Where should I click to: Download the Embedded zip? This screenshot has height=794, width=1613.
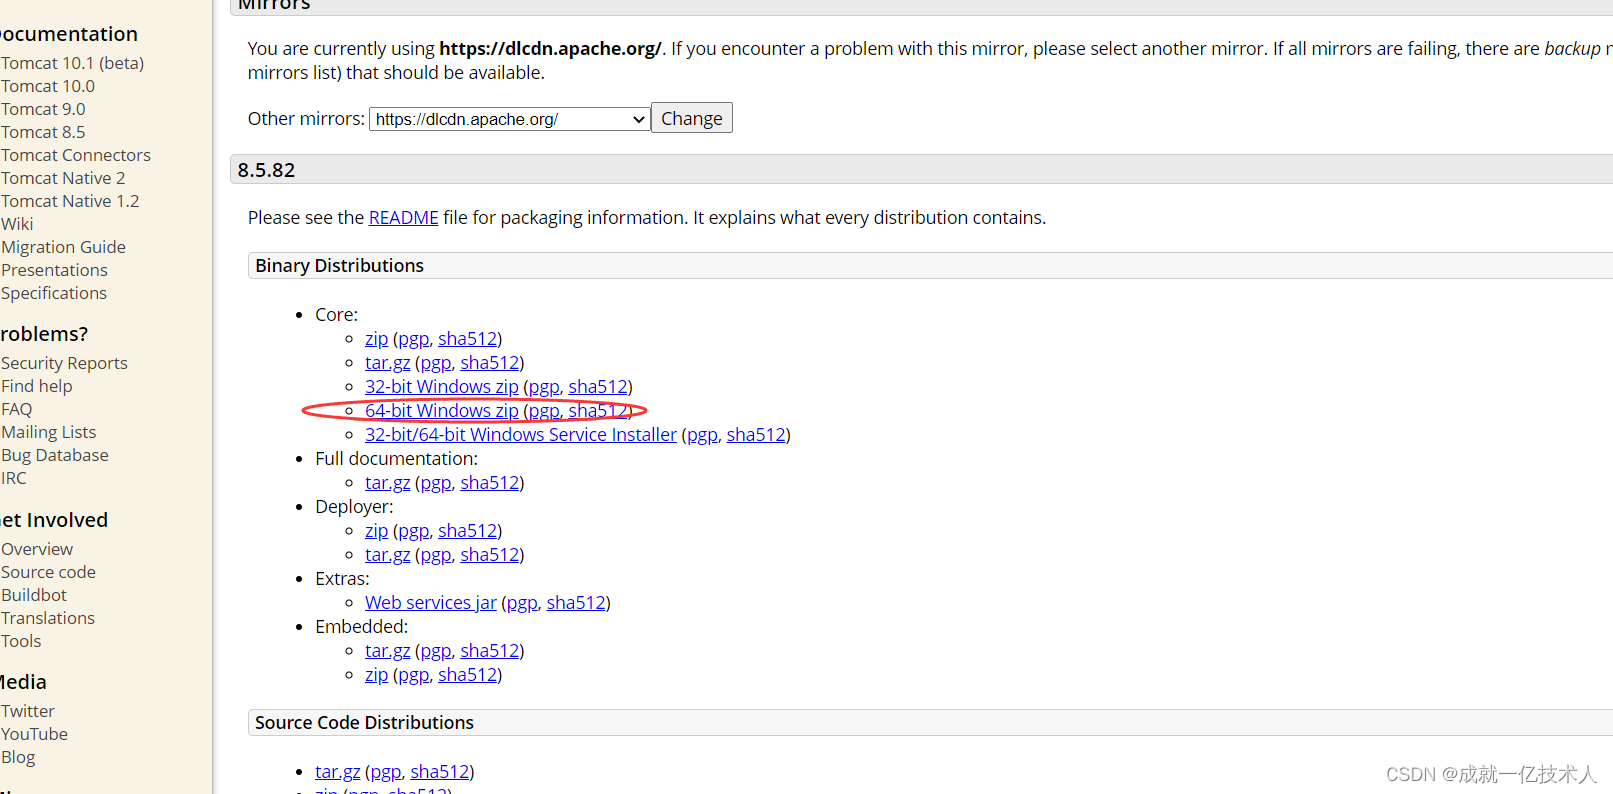[x=376, y=675]
